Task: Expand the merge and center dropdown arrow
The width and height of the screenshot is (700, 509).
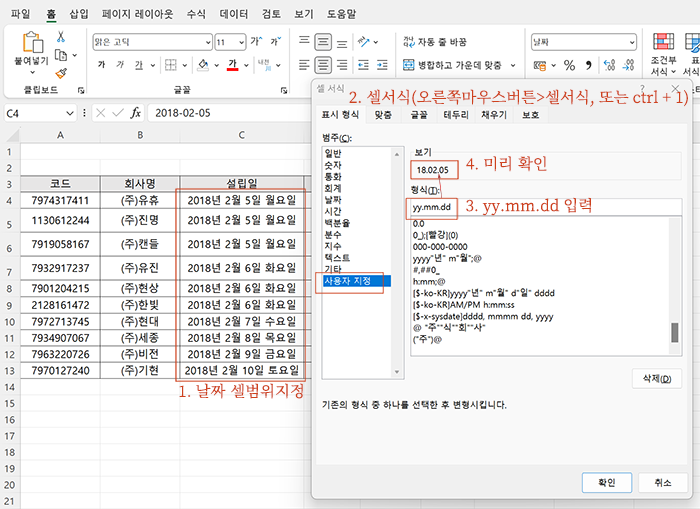Action: coord(513,65)
